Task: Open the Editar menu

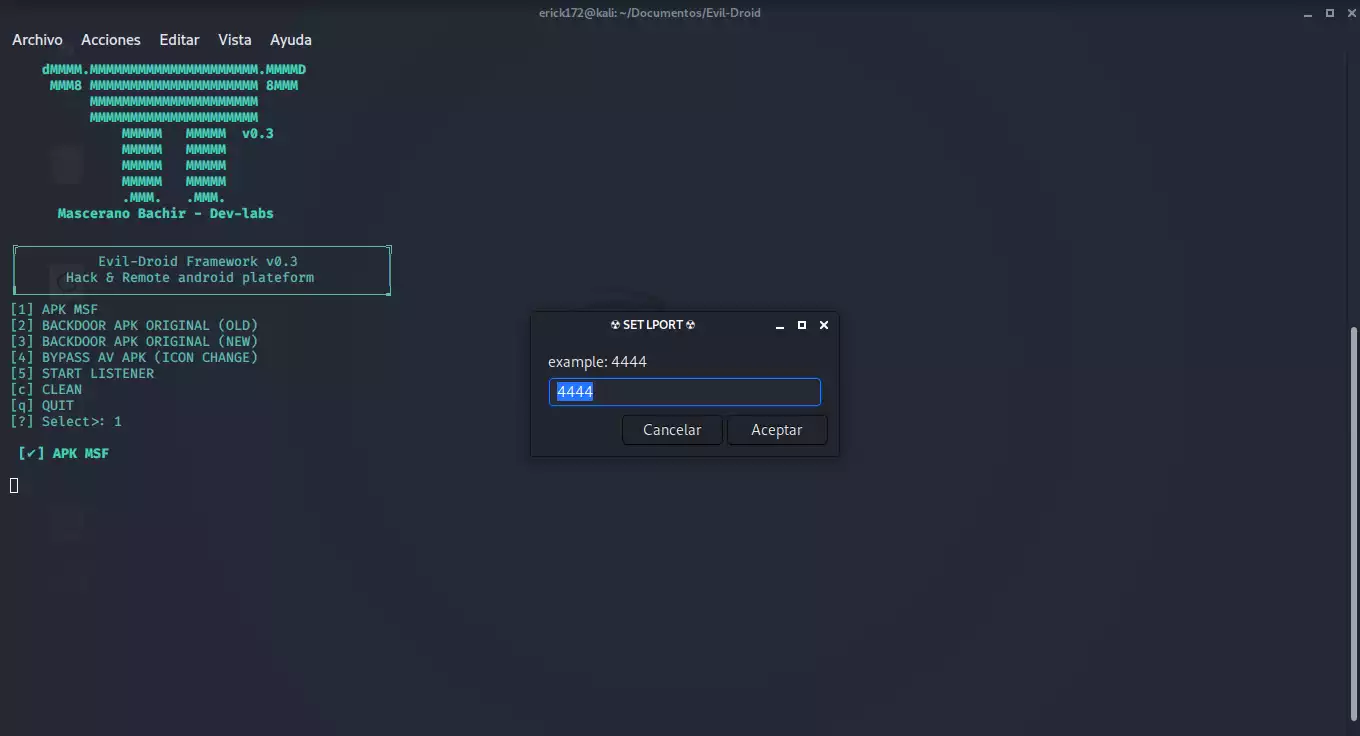Action: coord(179,40)
